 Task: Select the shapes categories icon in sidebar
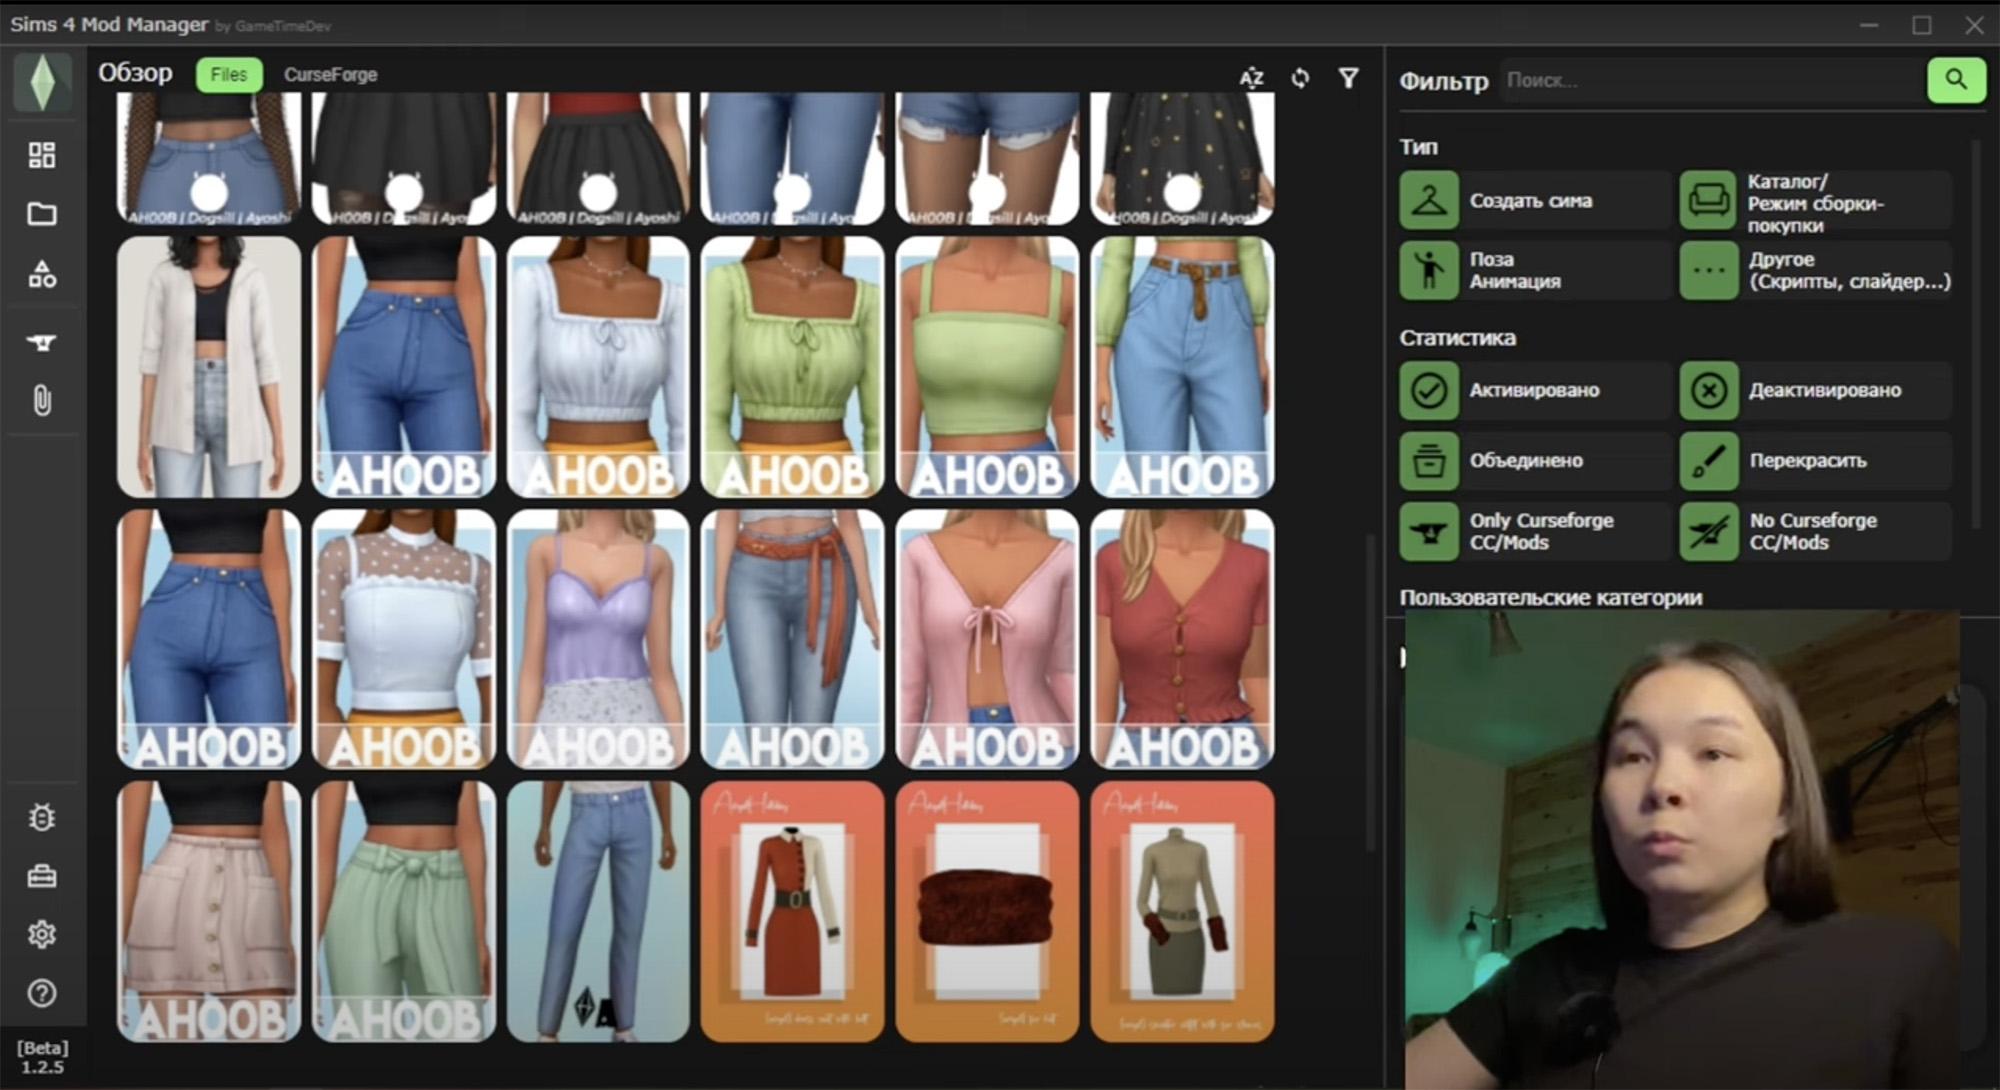tap(42, 274)
